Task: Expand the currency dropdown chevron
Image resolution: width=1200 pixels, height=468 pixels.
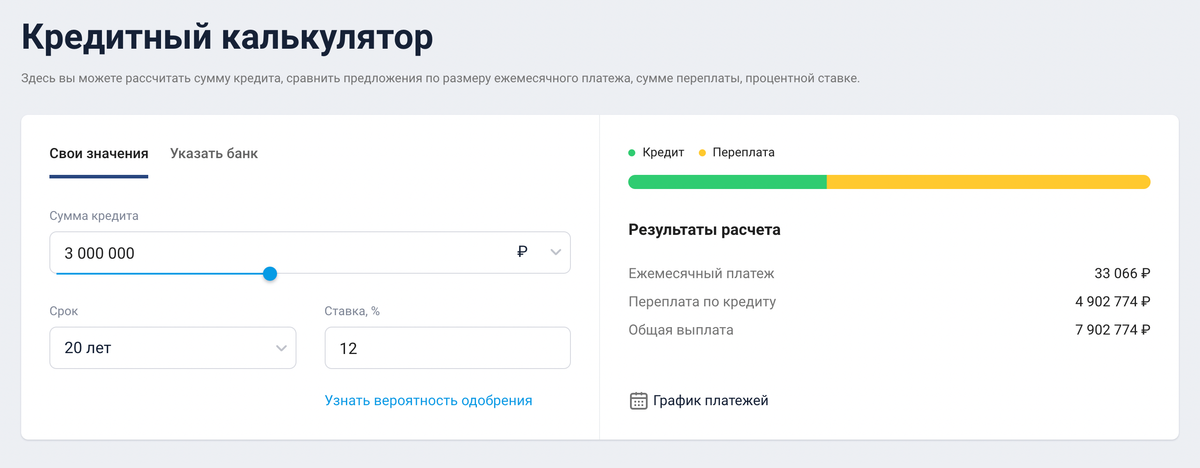Action: coord(556,253)
